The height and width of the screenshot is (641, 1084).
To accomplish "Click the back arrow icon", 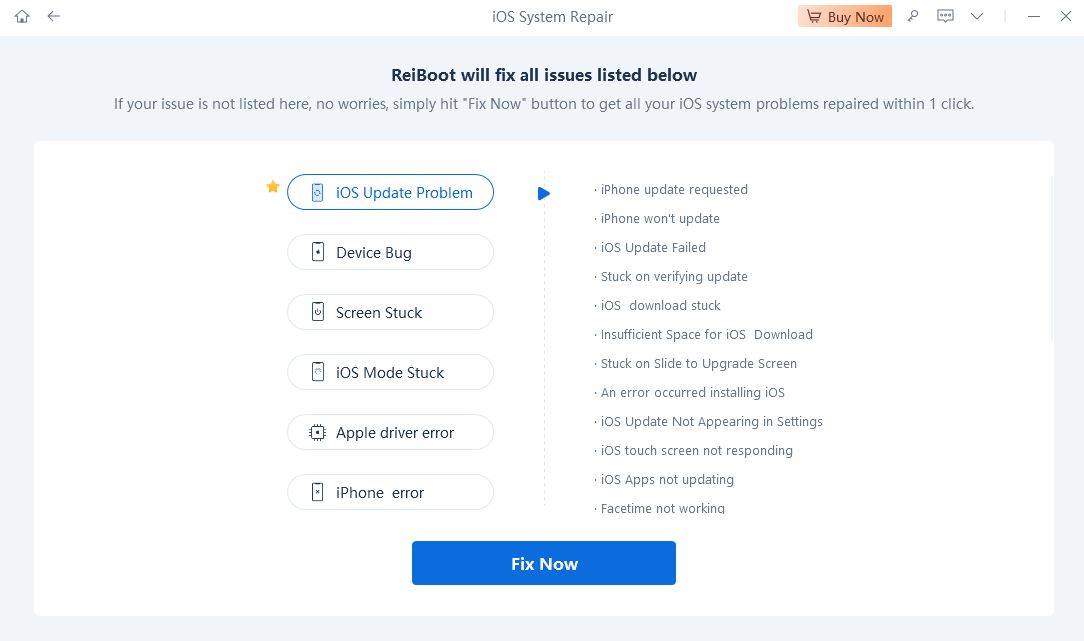I will [x=54, y=16].
